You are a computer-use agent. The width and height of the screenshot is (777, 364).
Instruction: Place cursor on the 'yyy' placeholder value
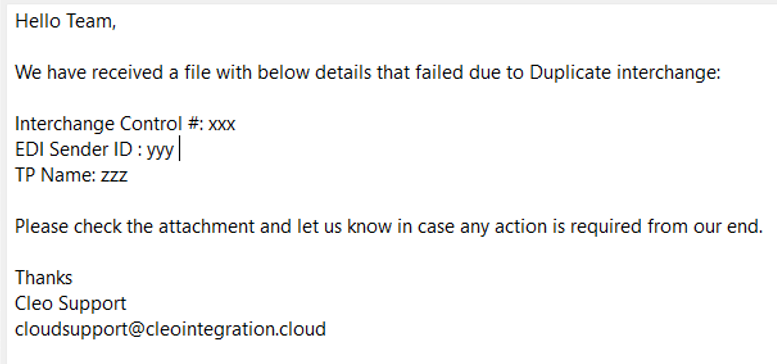161,151
